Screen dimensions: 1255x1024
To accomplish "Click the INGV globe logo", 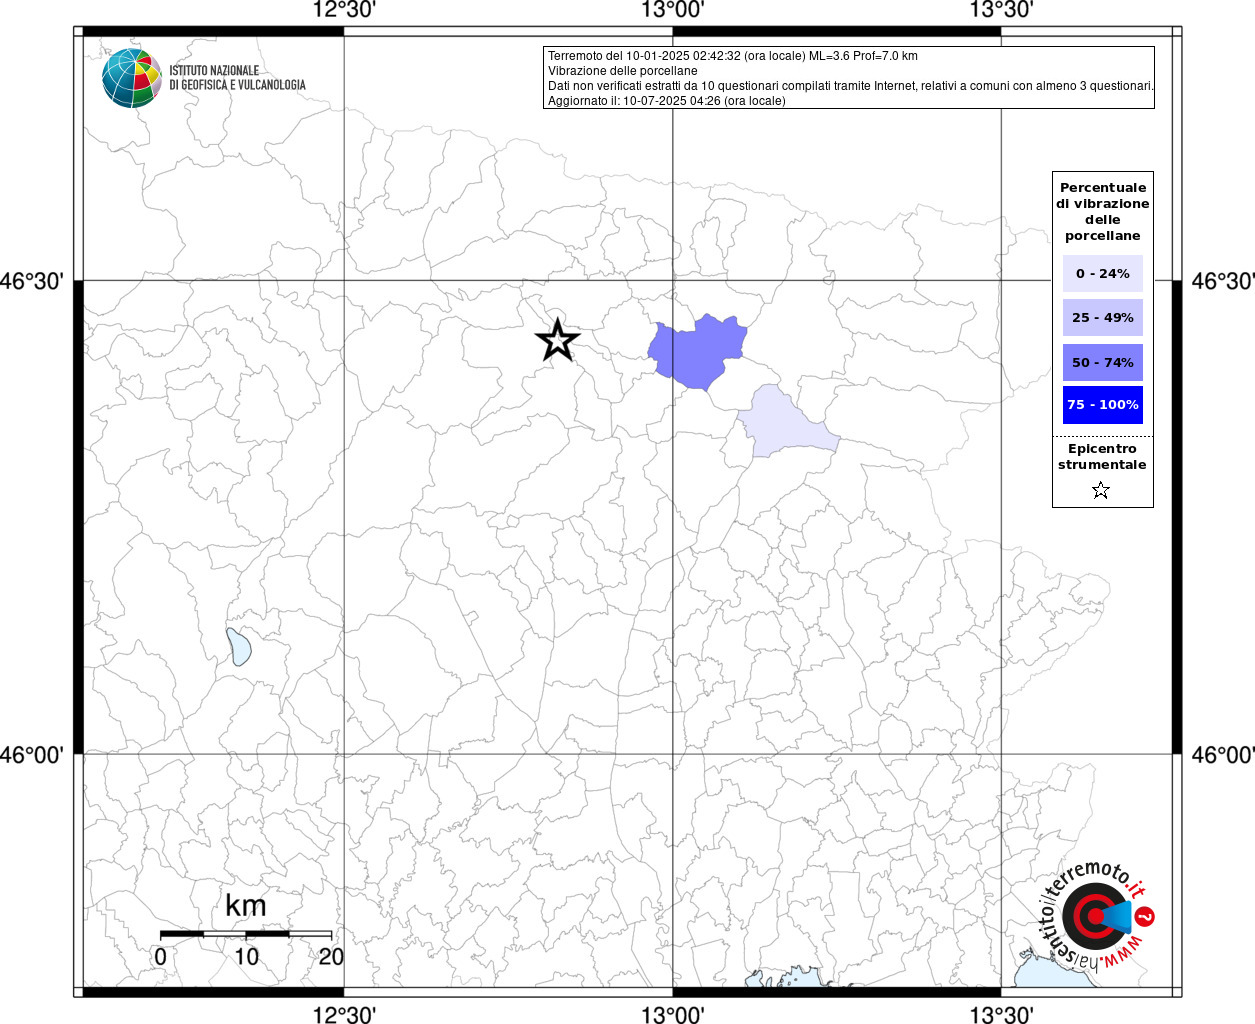I will (132, 78).
